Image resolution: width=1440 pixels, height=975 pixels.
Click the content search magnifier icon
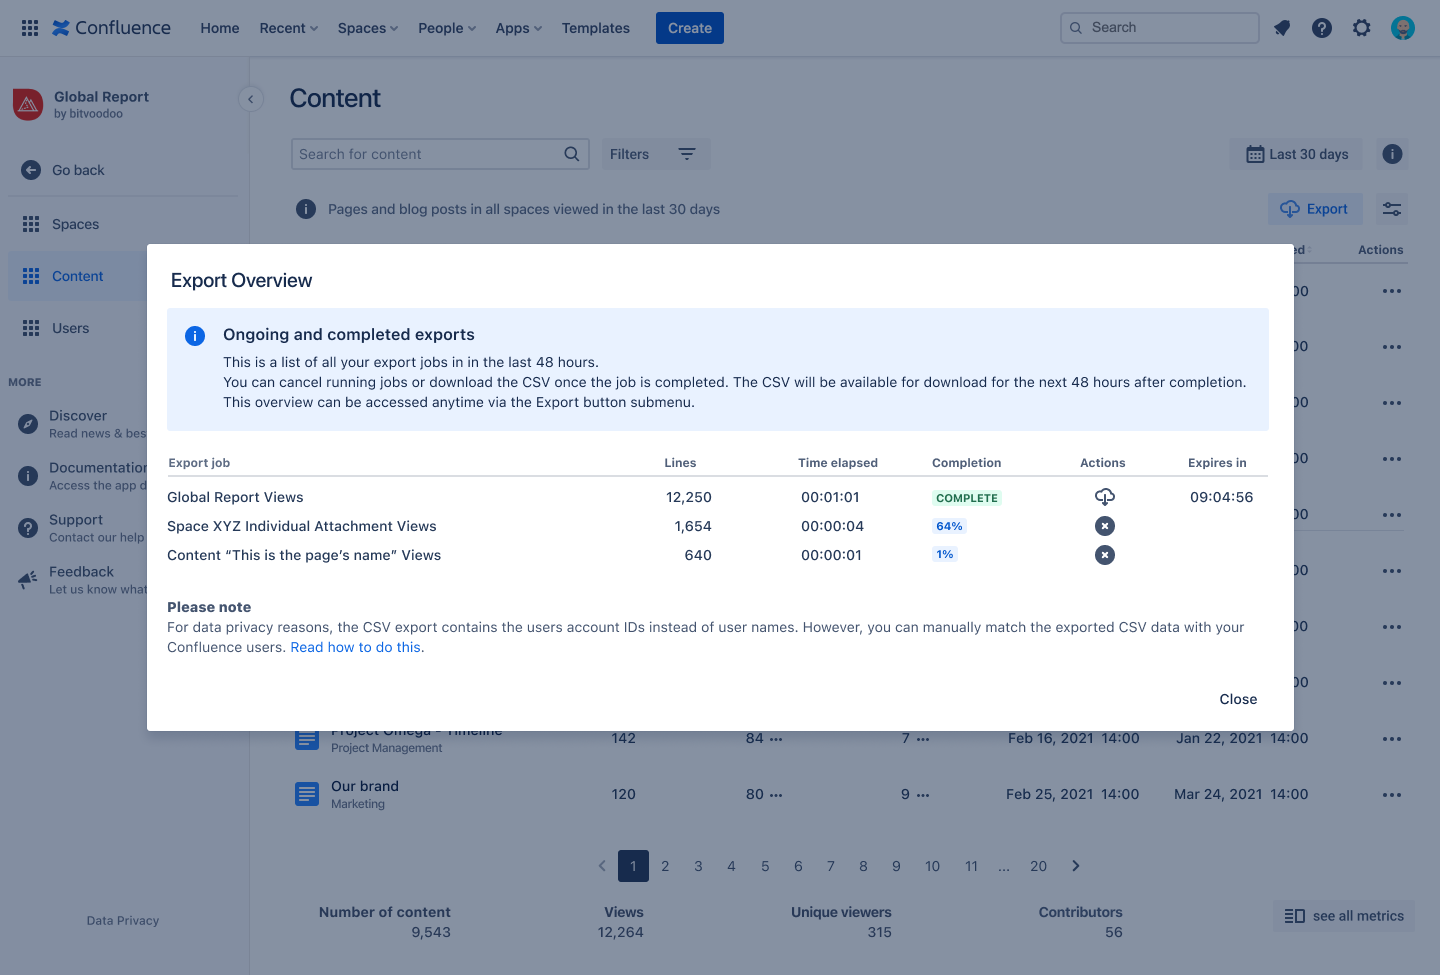571,154
